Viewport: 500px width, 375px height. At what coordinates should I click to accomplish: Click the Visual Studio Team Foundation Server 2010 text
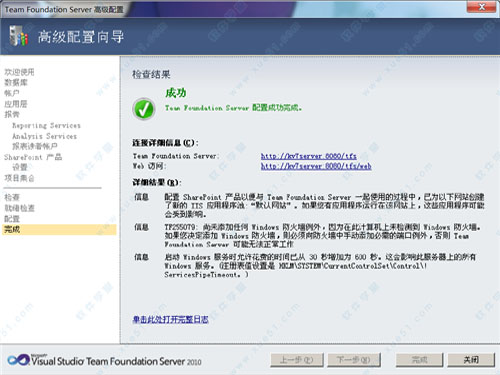point(116,361)
